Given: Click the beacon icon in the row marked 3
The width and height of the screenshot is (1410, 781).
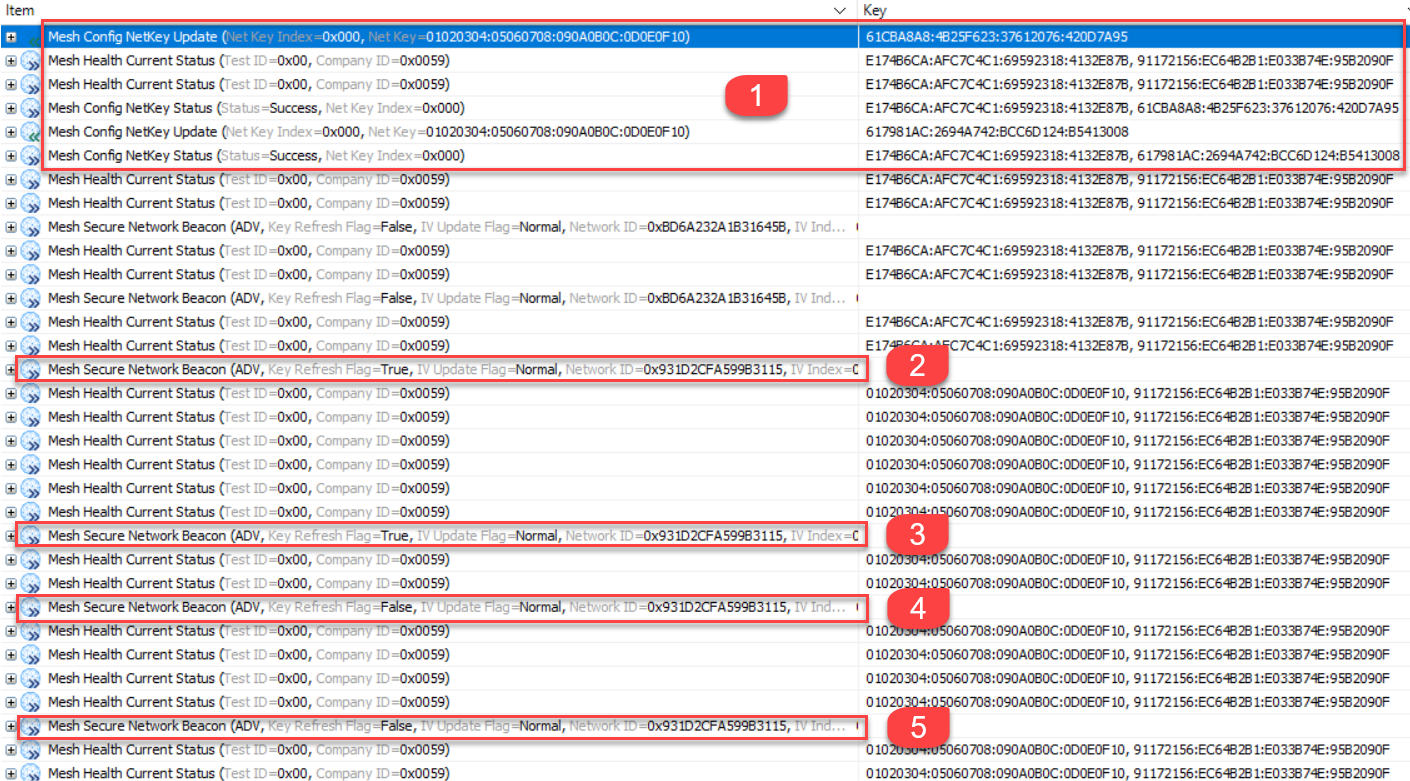Looking at the screenshot, I should (x=30, y=536).
